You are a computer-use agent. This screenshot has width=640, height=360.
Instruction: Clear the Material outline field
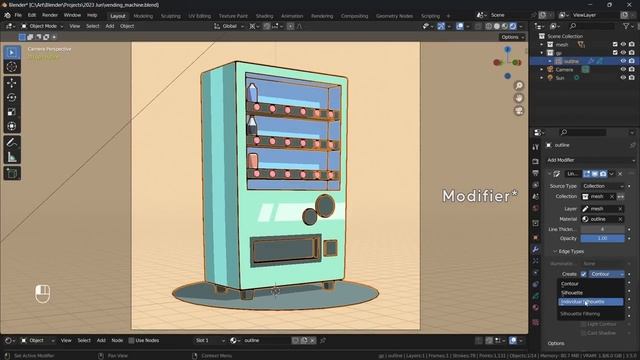pos(620,219)
